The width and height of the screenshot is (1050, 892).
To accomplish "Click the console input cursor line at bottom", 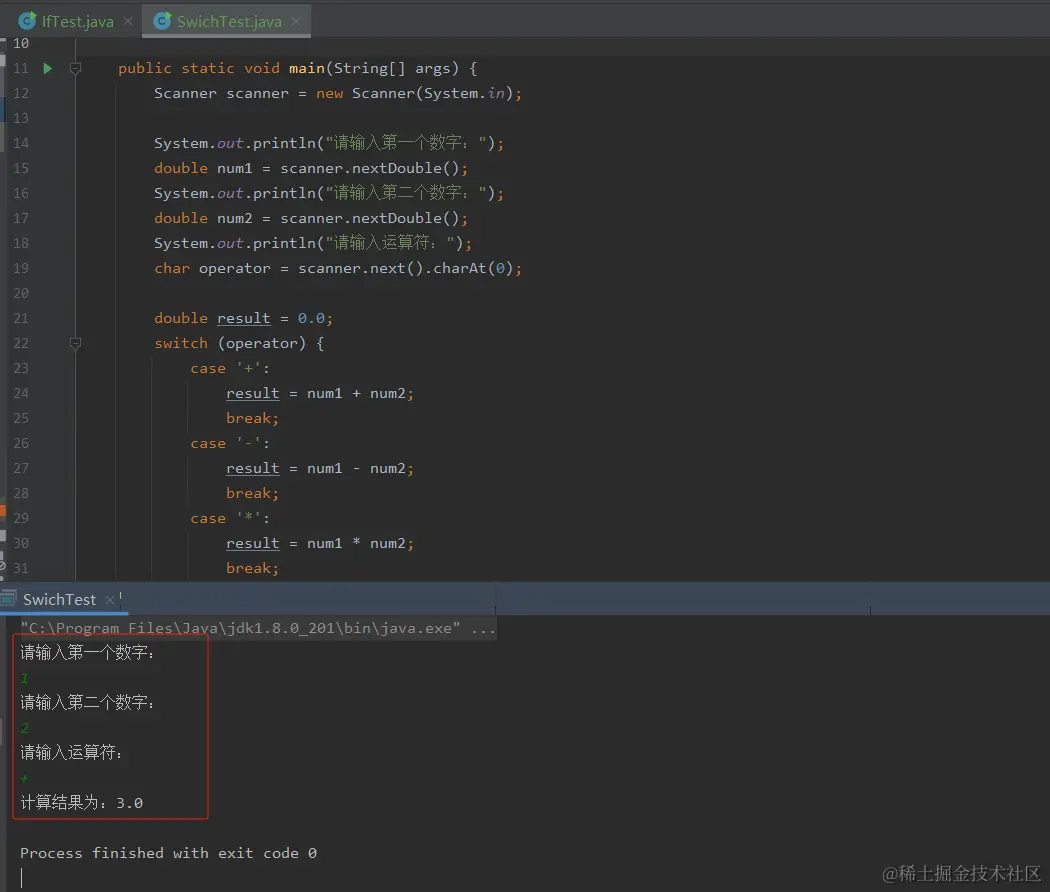I will pos(21,877).
